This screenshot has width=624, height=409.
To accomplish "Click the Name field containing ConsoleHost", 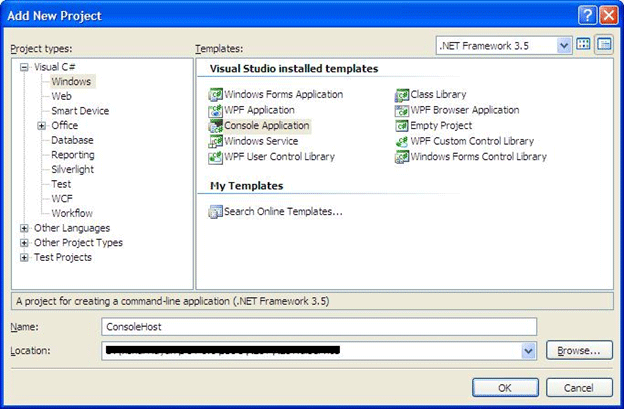I will pyautogui.click(x=319, y=327).
